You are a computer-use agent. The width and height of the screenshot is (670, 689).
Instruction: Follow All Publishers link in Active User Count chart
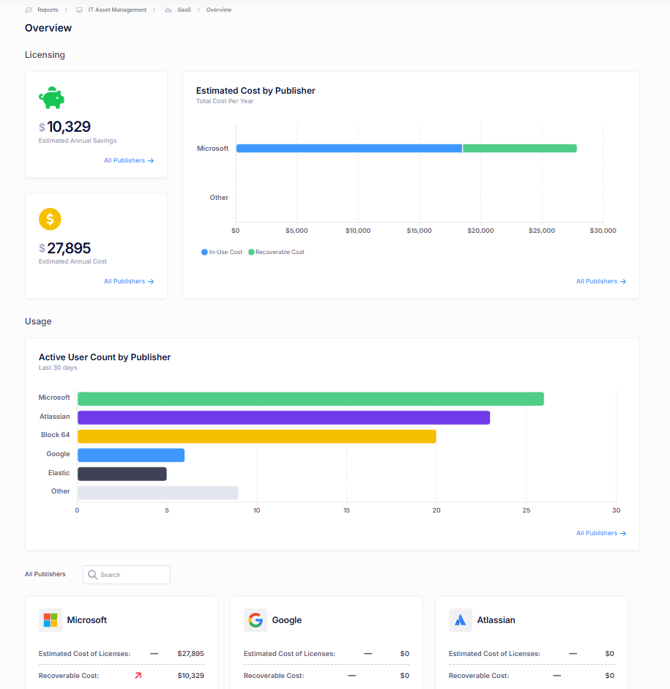tap(600, 533)
